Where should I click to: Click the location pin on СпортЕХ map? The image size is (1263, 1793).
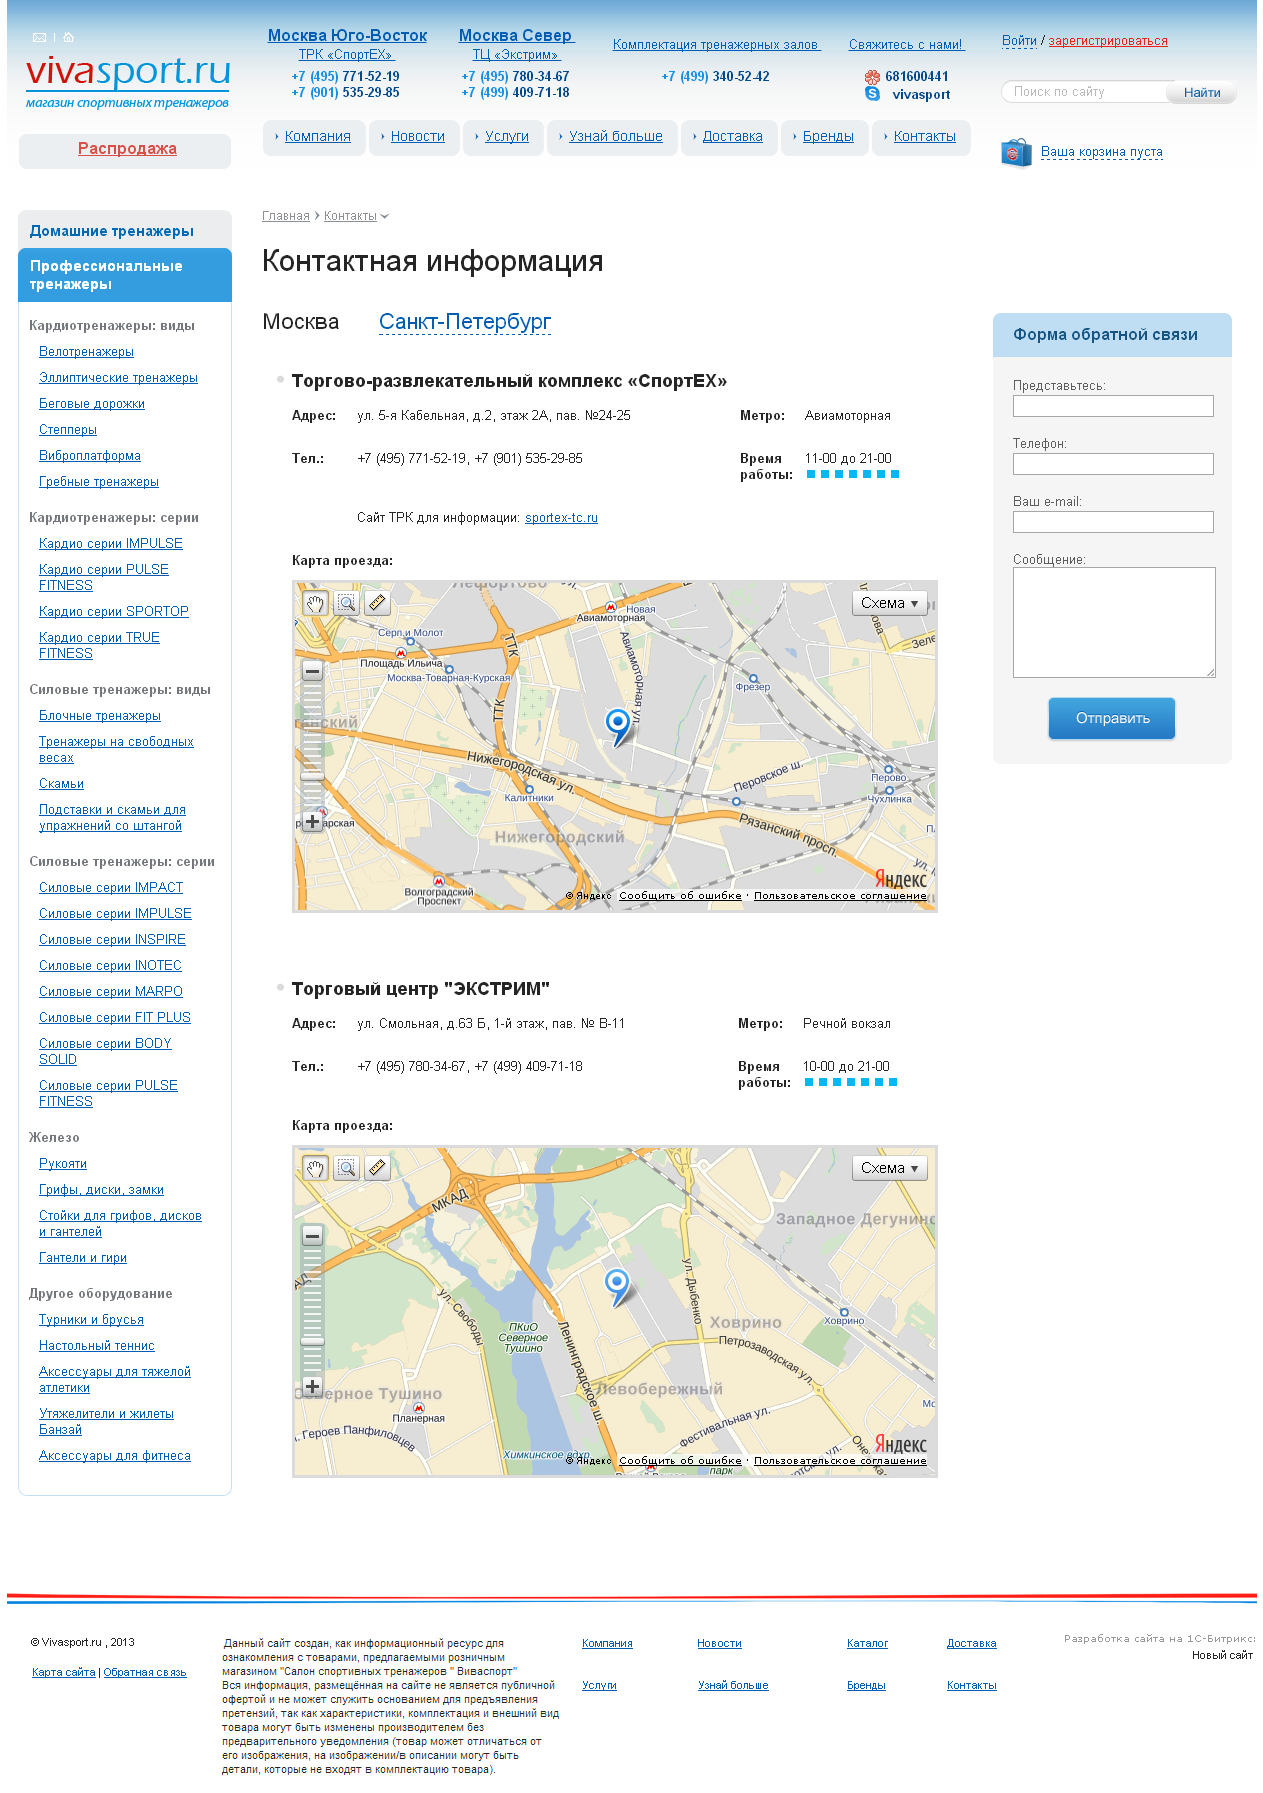[618, 726]
